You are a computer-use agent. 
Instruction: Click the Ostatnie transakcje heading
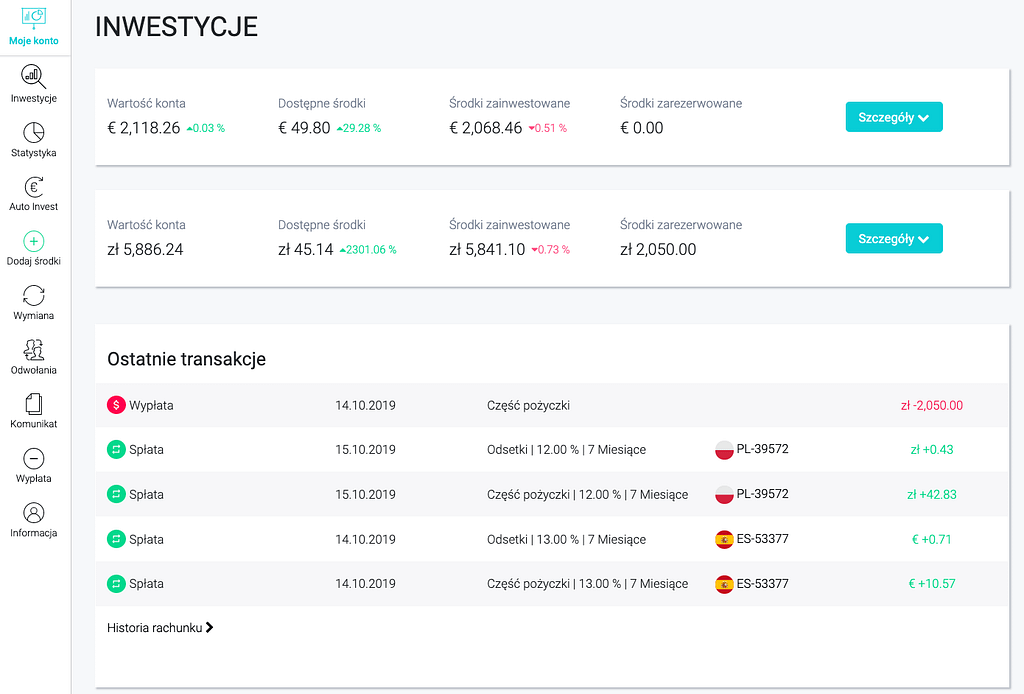pos(186,359)
